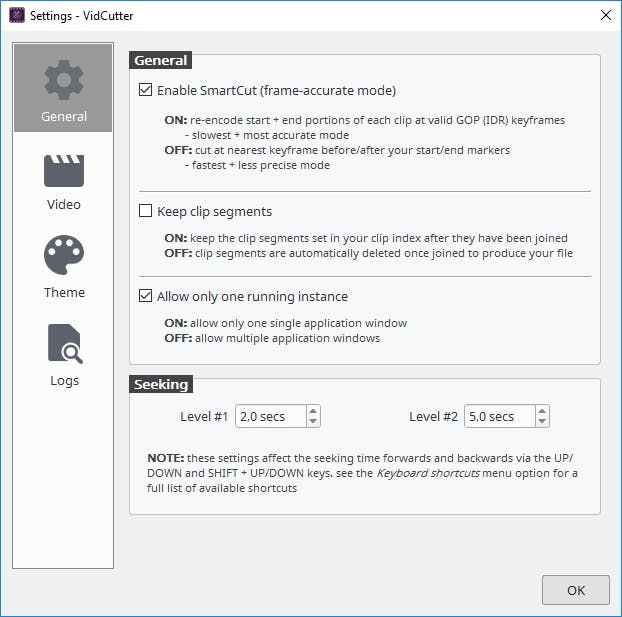Click the Video sidebar label text
622x617 pixels.
tap(64, 205)
